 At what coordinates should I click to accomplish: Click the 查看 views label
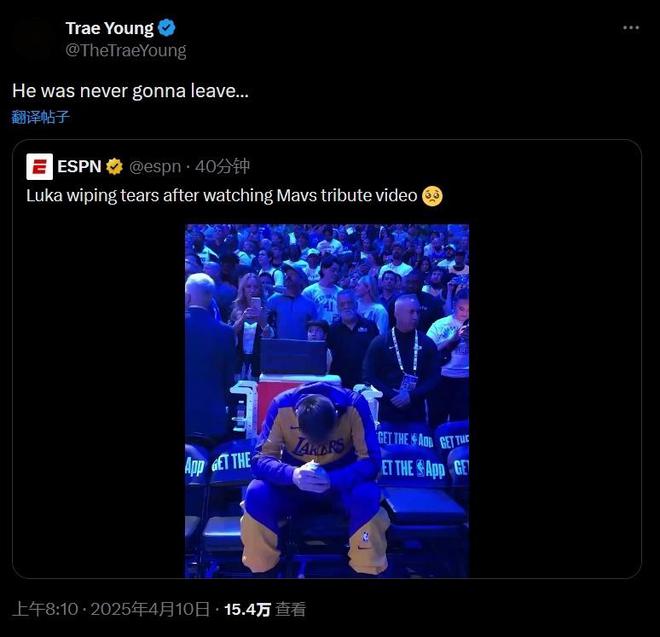point(290,609)
